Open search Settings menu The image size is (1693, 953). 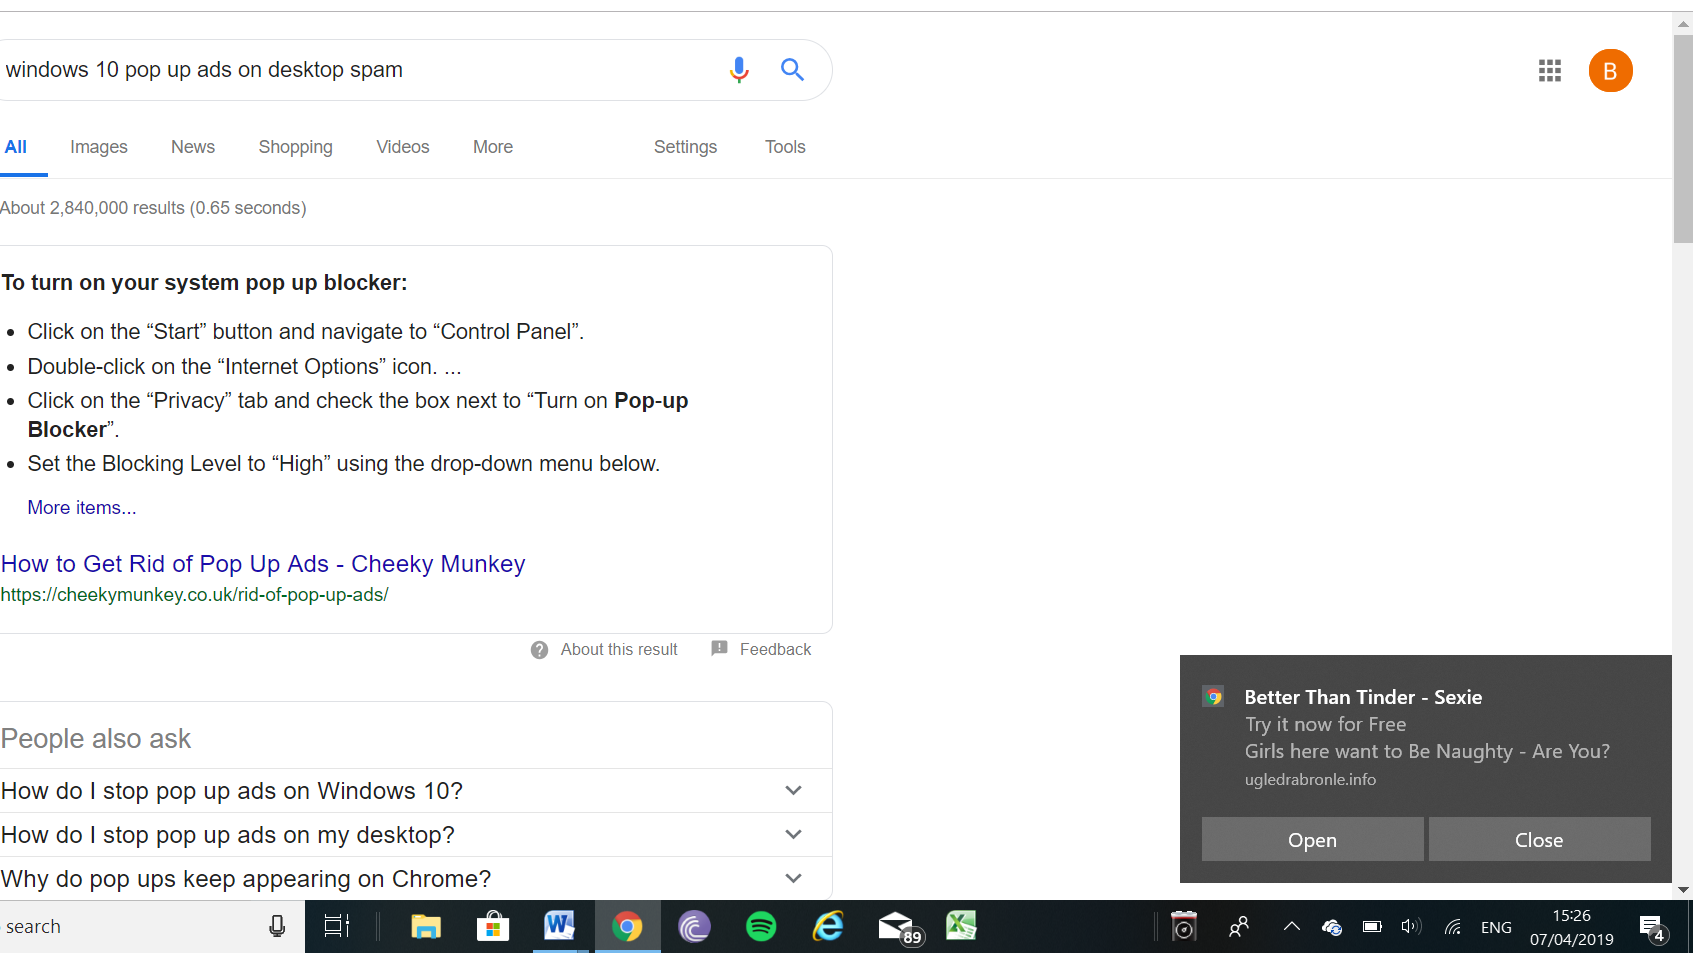pyautogui.click(x=686, y=147)
